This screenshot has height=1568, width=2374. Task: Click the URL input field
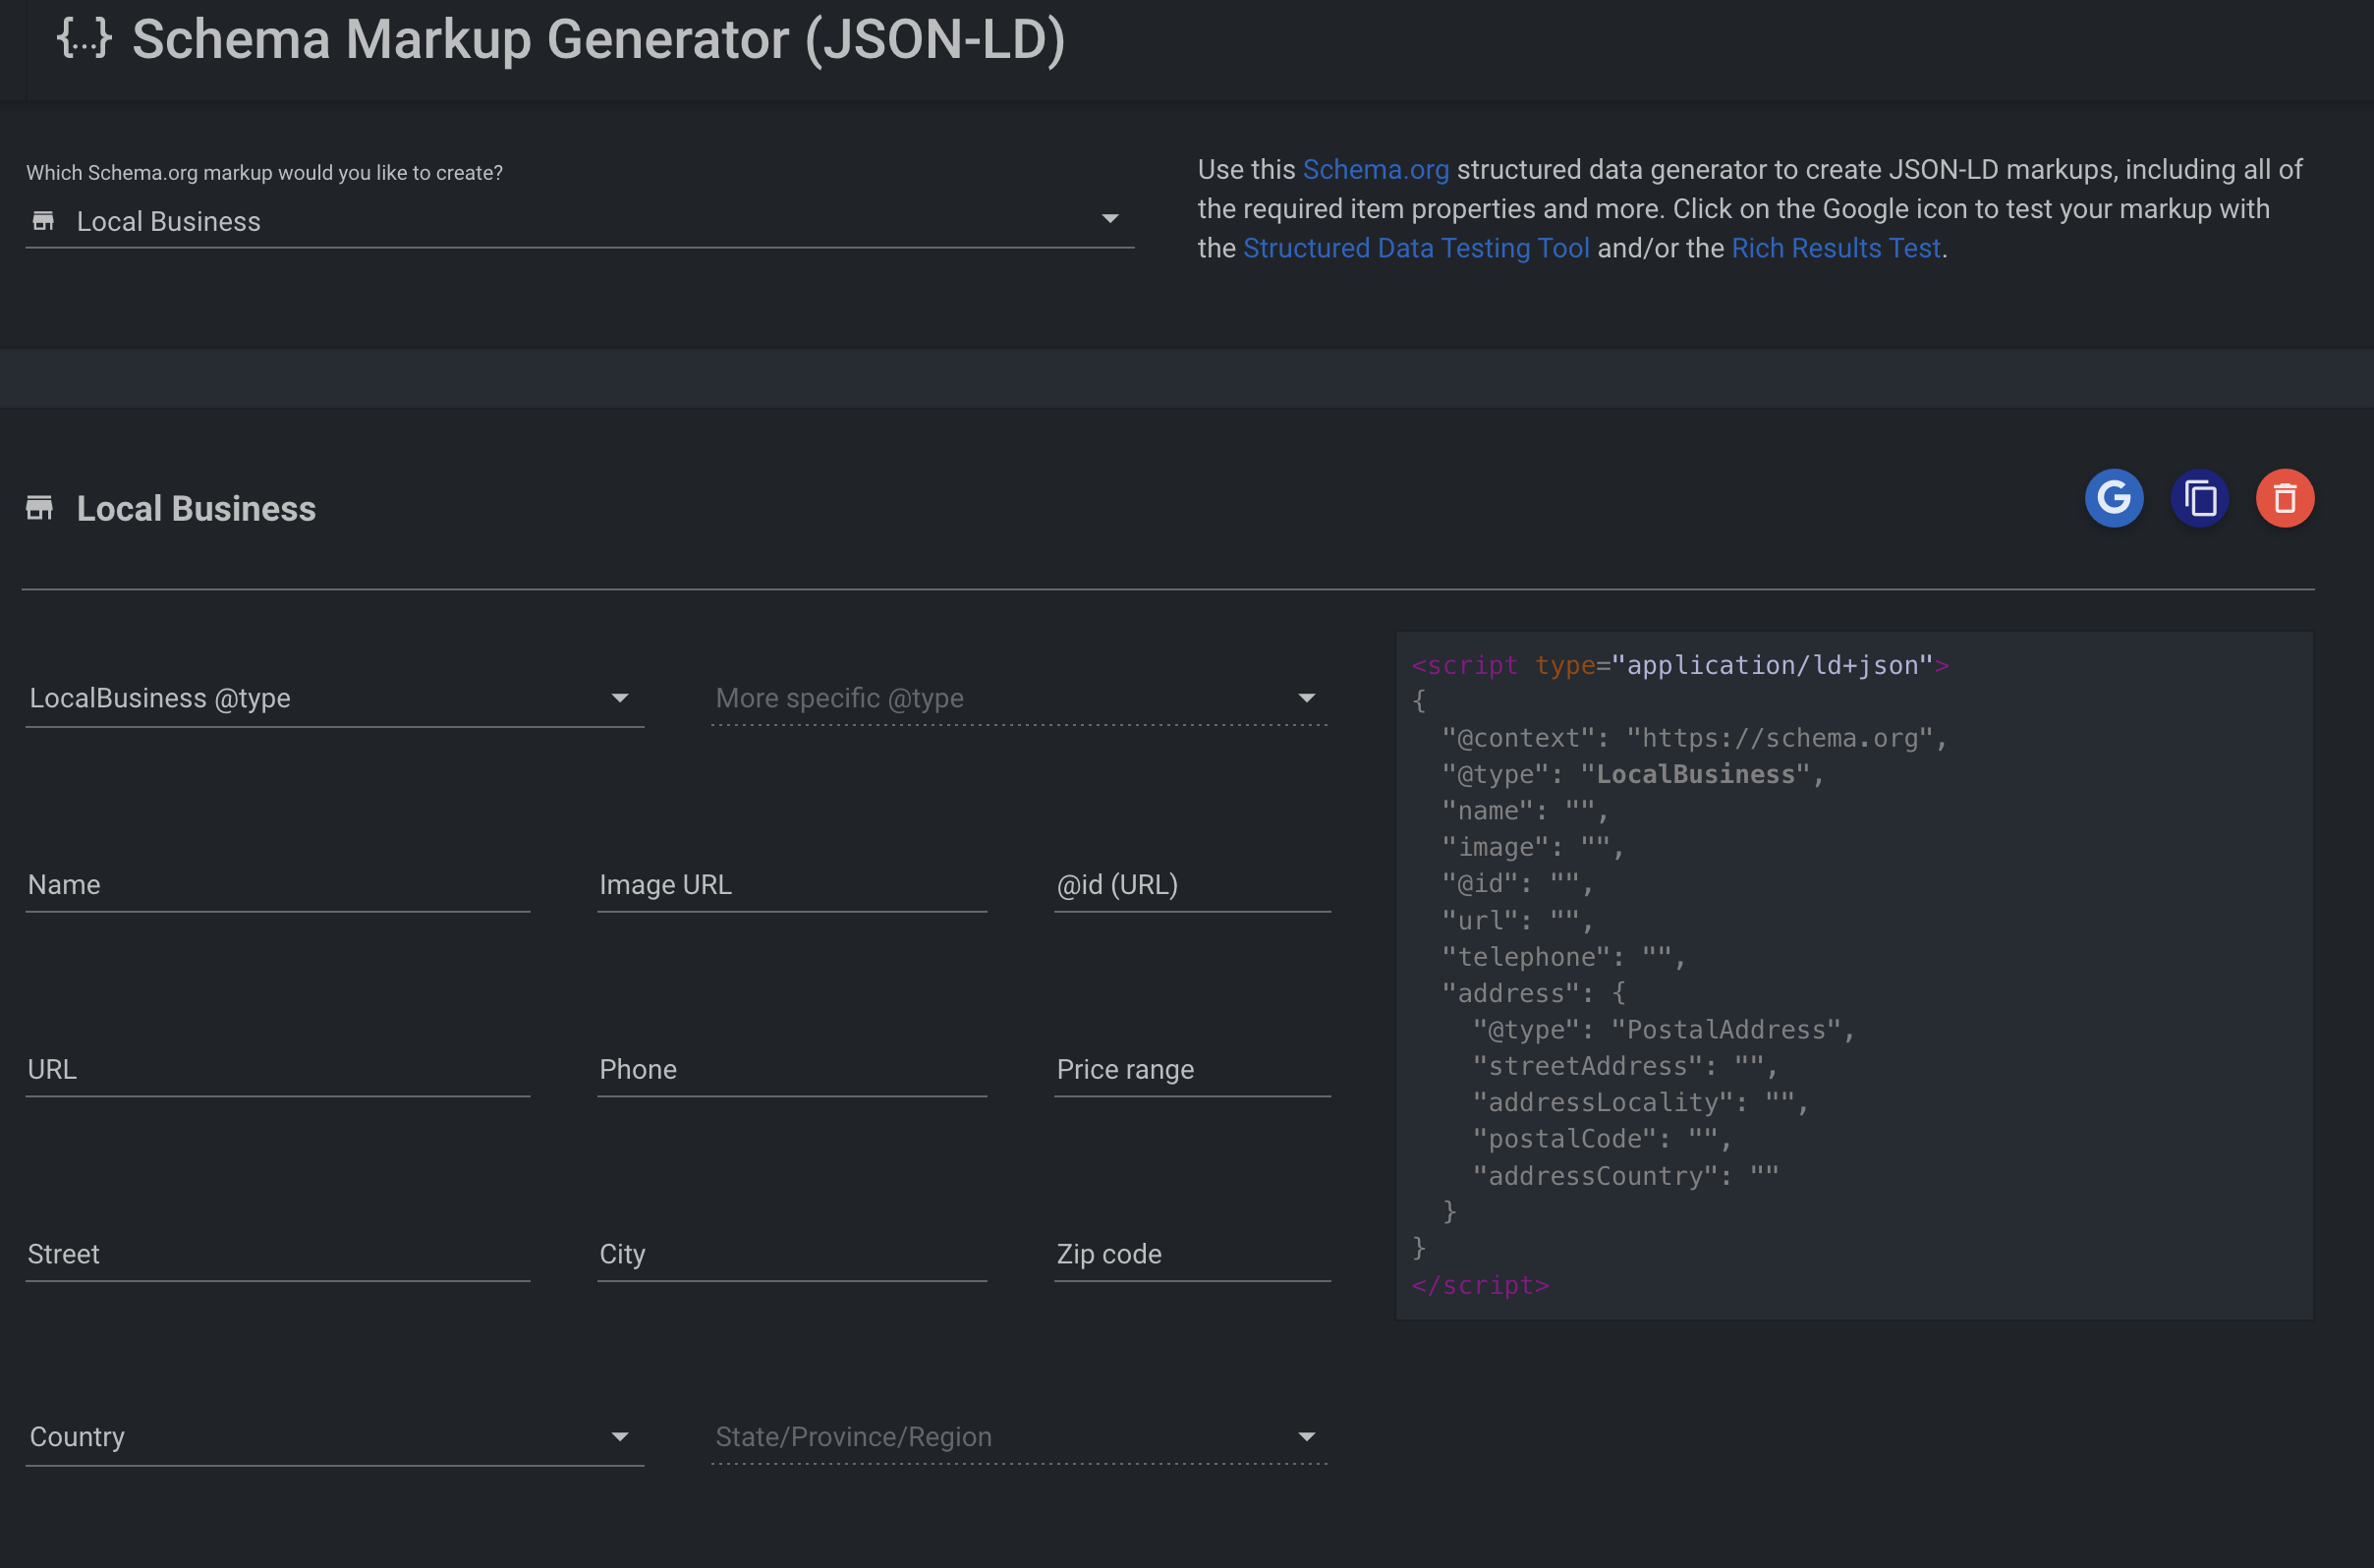click(278, 1070)
